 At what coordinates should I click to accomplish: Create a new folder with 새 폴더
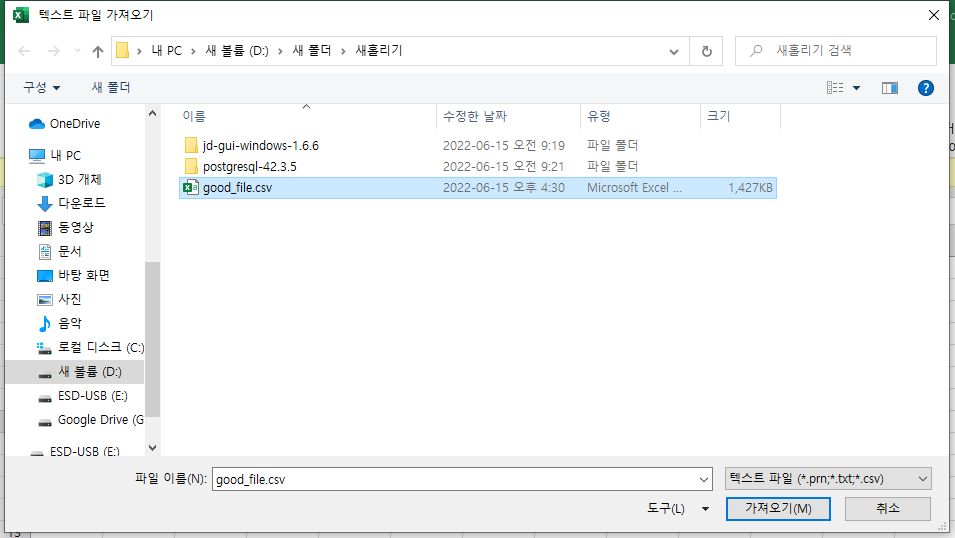(111, 88)
